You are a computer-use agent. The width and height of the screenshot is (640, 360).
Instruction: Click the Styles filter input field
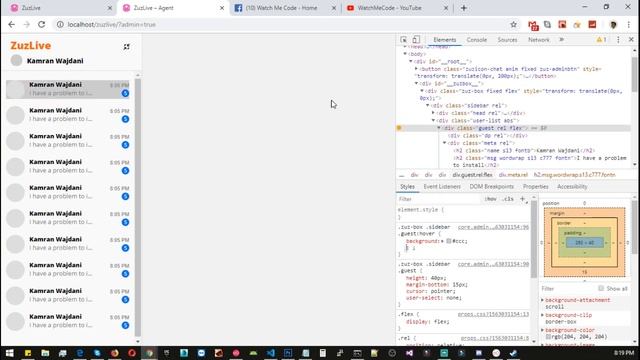[439, 199]
